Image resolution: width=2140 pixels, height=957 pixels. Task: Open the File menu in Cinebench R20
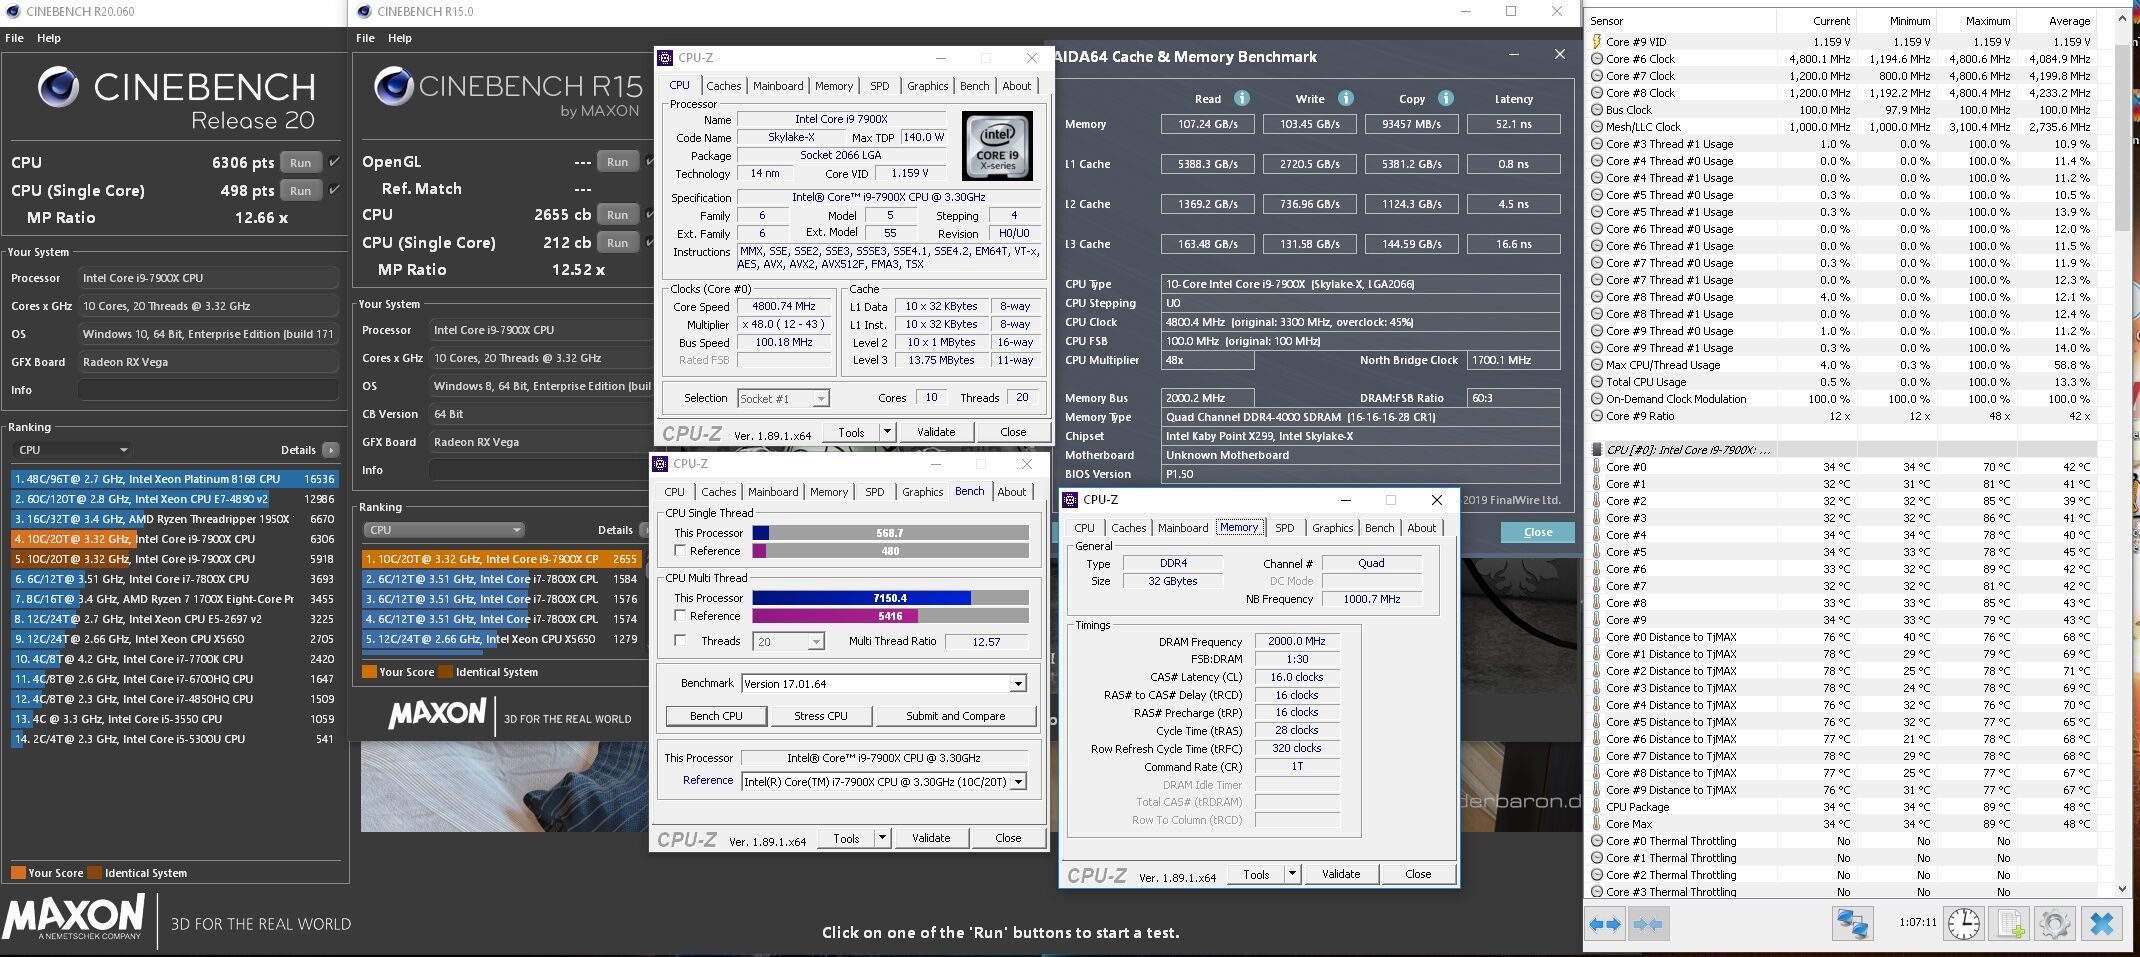pyautogui.click(x=15, y=38)
